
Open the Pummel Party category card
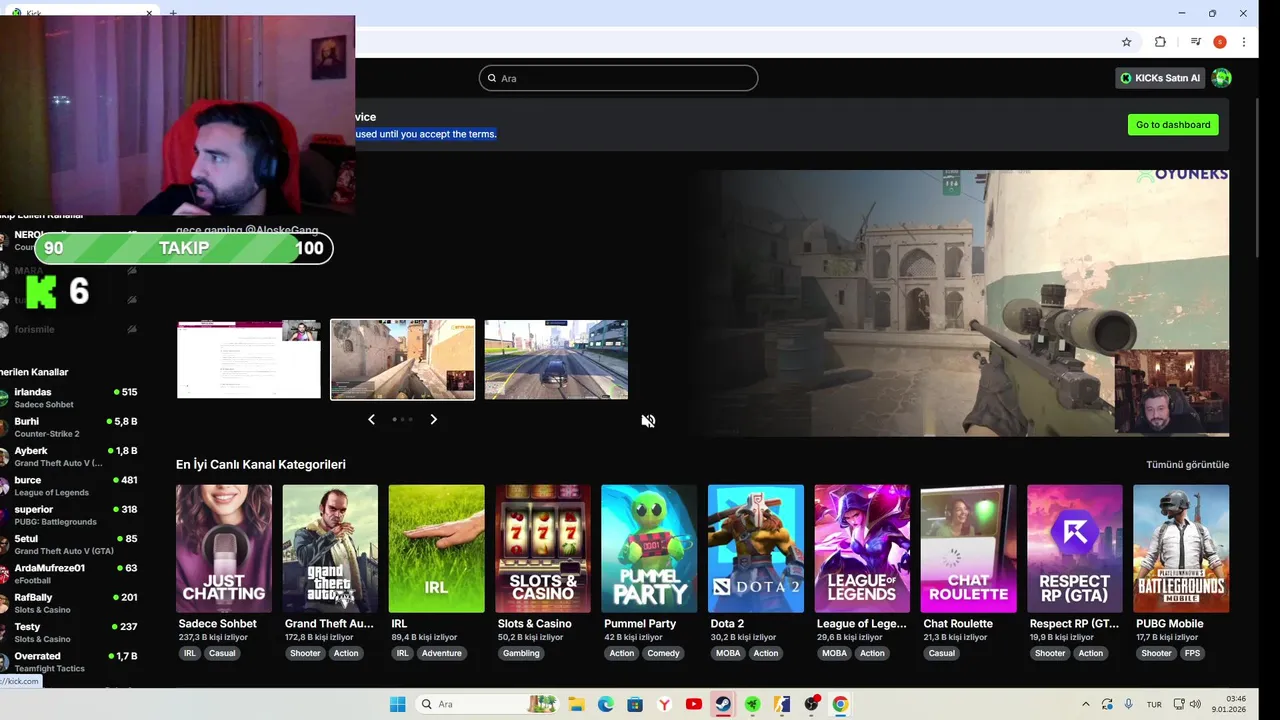(x=649, y=549)
